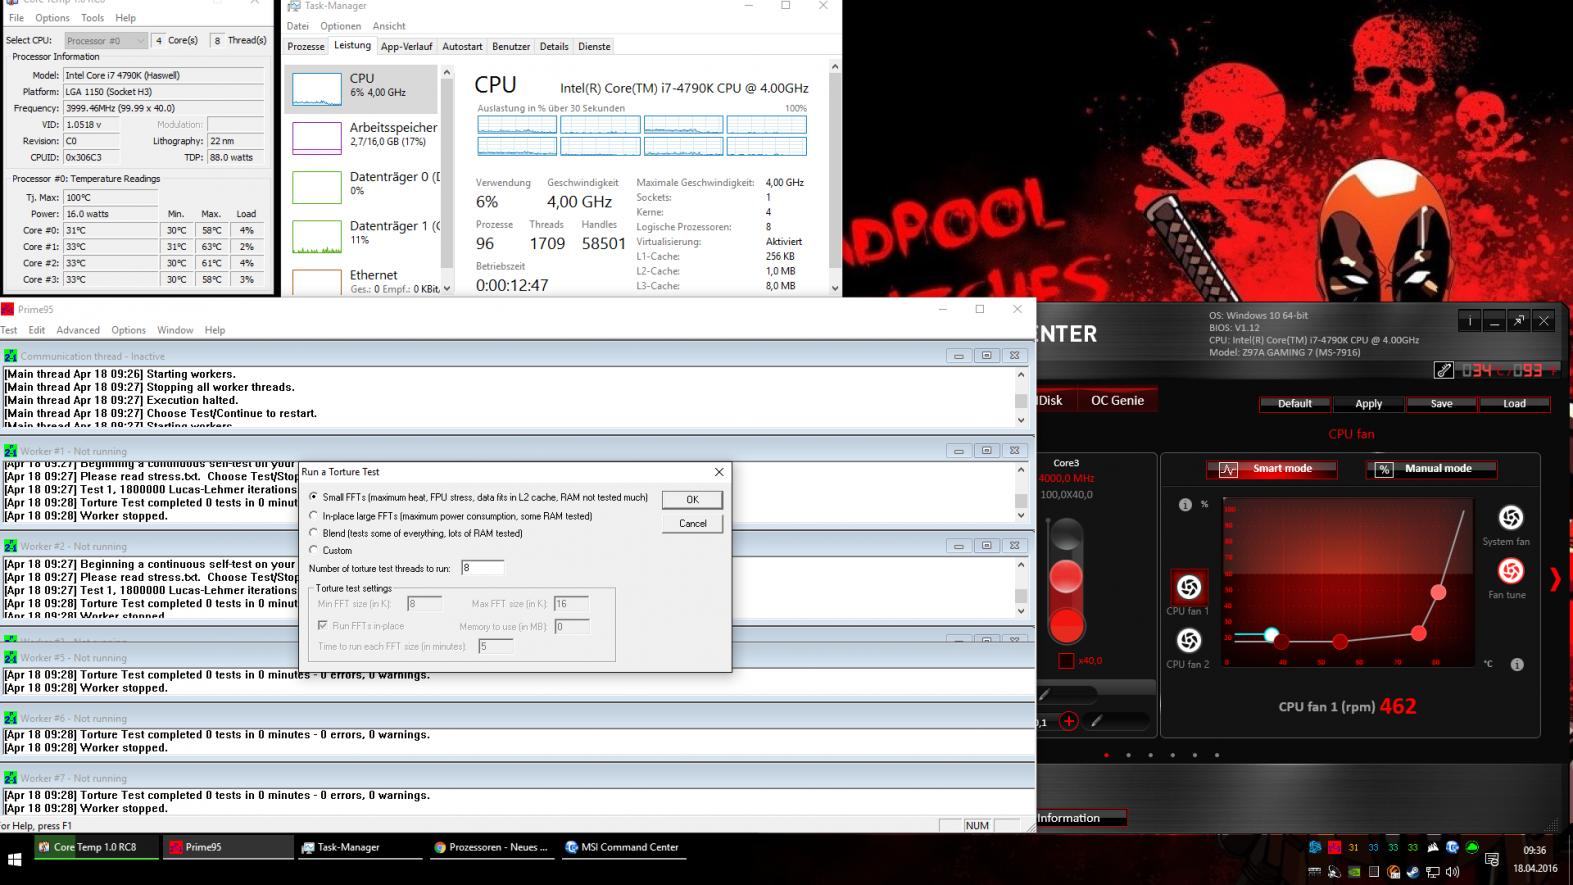
Task: Minimize Prime95 Communication thread child window
Action: pyautogui.click(x=958, y=355)
